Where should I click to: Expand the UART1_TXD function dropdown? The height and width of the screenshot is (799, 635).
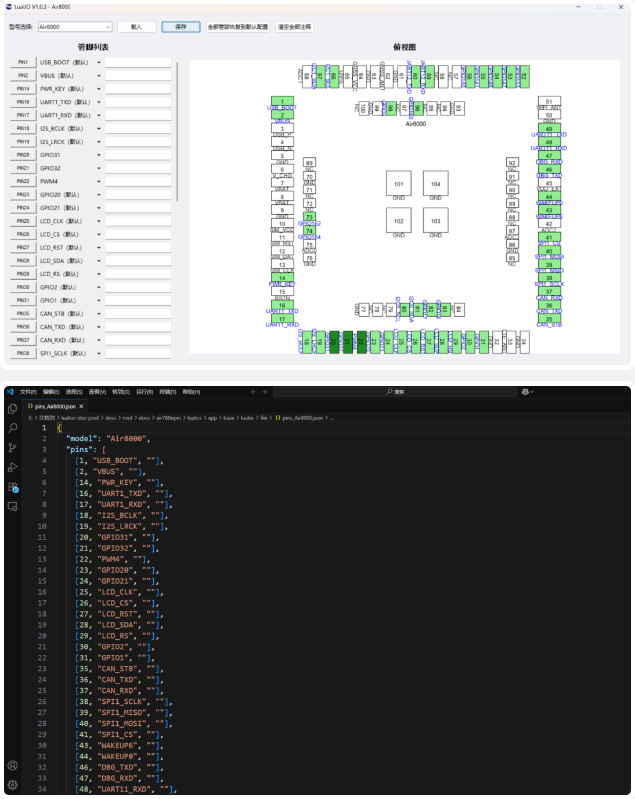click(98, 102)
